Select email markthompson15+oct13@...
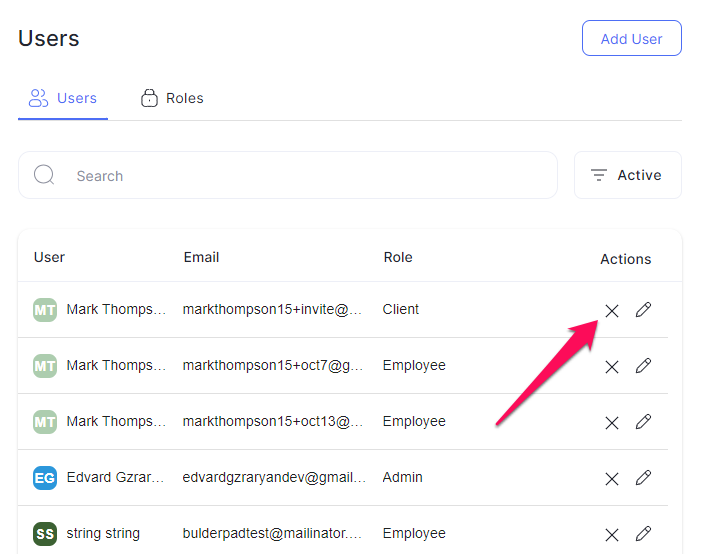The height and width of the screenshot is (554, 709). pos(273,421)
